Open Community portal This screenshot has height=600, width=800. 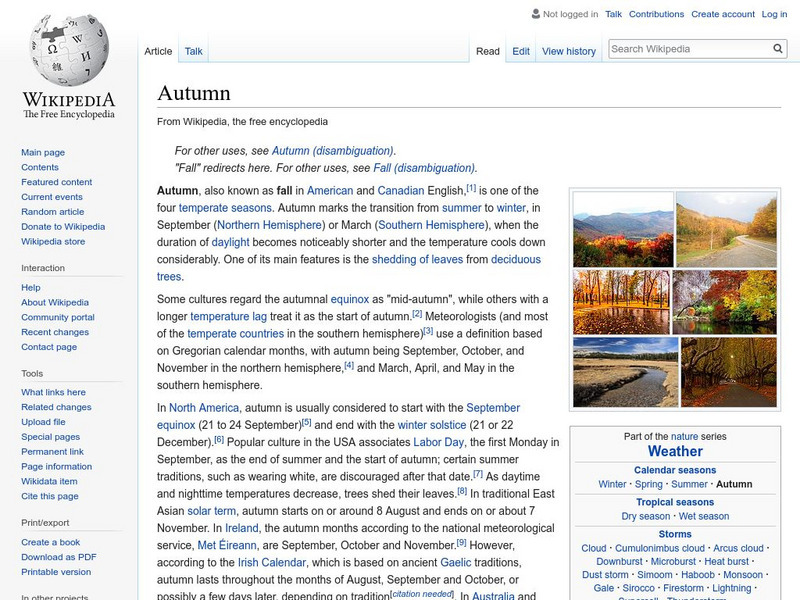pos(58,317)
